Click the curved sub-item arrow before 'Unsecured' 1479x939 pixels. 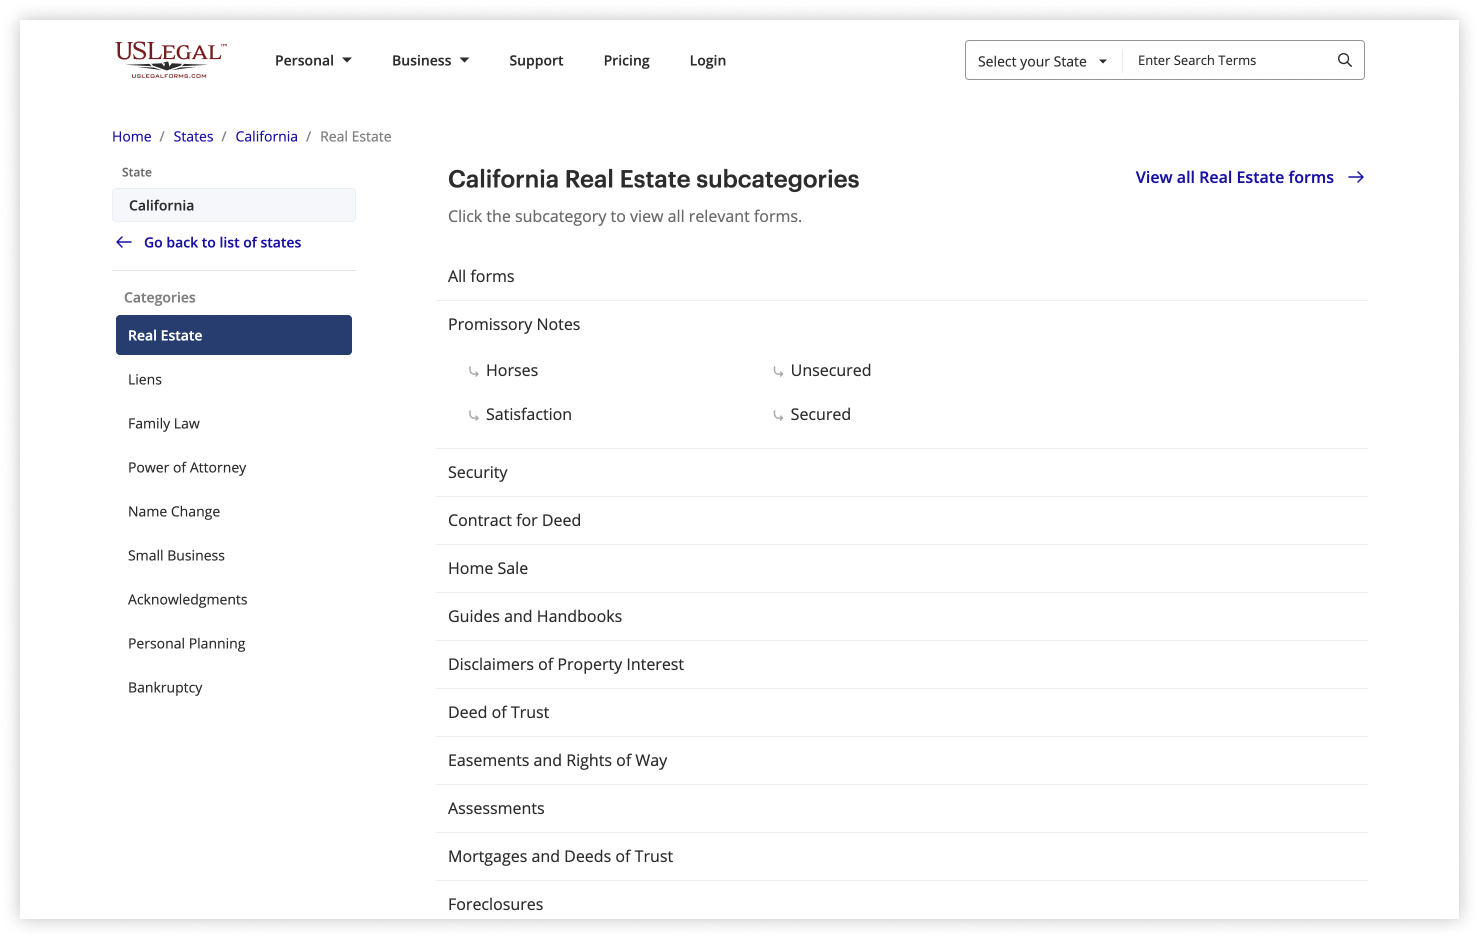778,371
